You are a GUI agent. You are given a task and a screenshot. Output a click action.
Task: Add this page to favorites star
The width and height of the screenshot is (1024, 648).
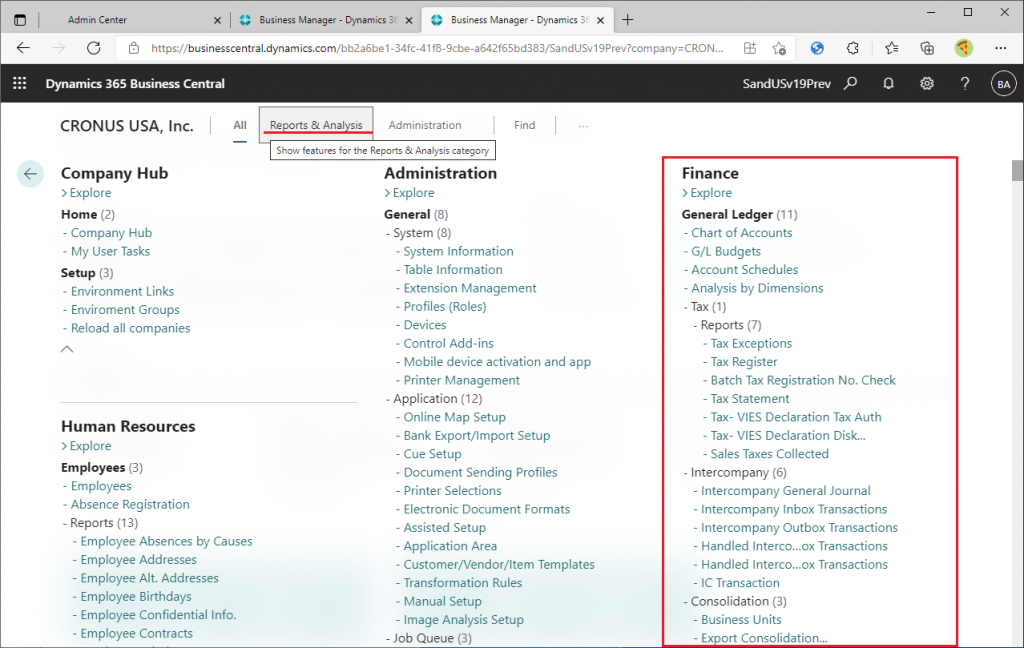(779, 48)
